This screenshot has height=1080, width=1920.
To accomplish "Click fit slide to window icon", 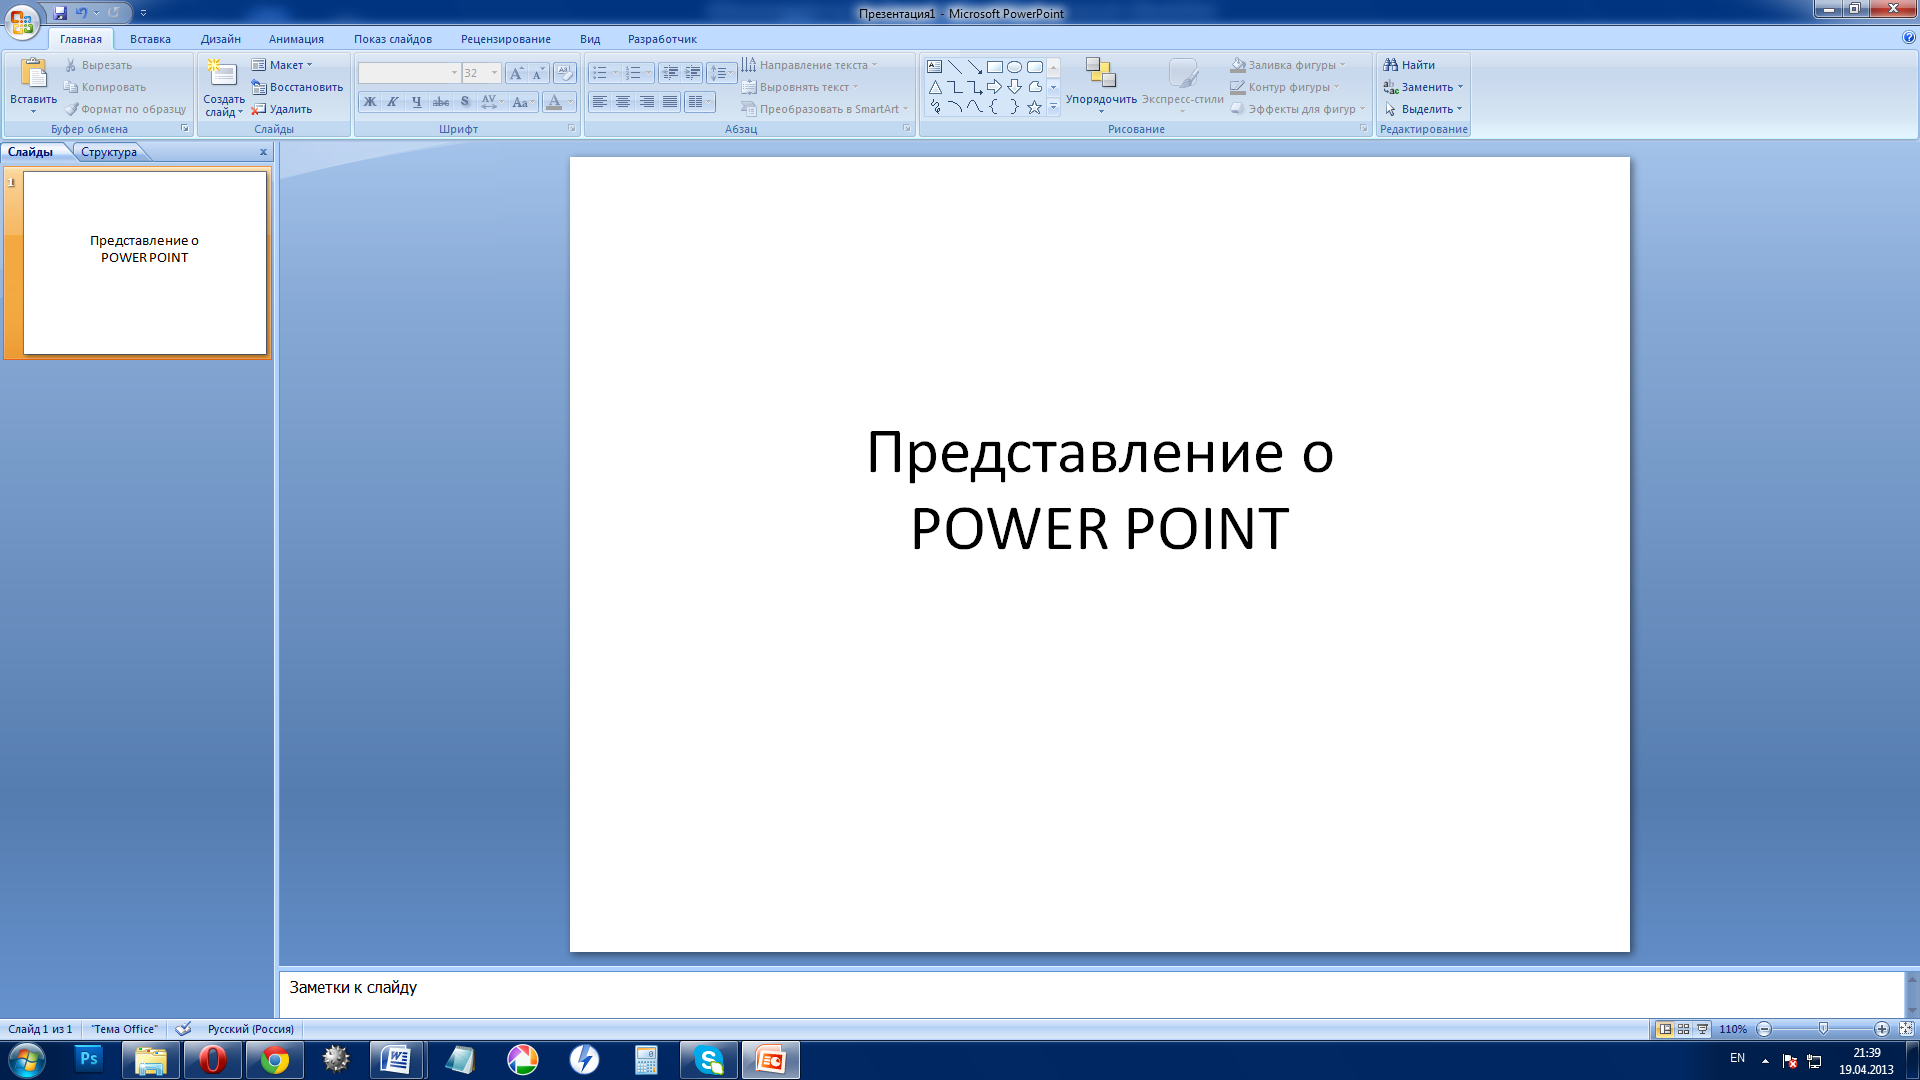I will 1906,1029.
